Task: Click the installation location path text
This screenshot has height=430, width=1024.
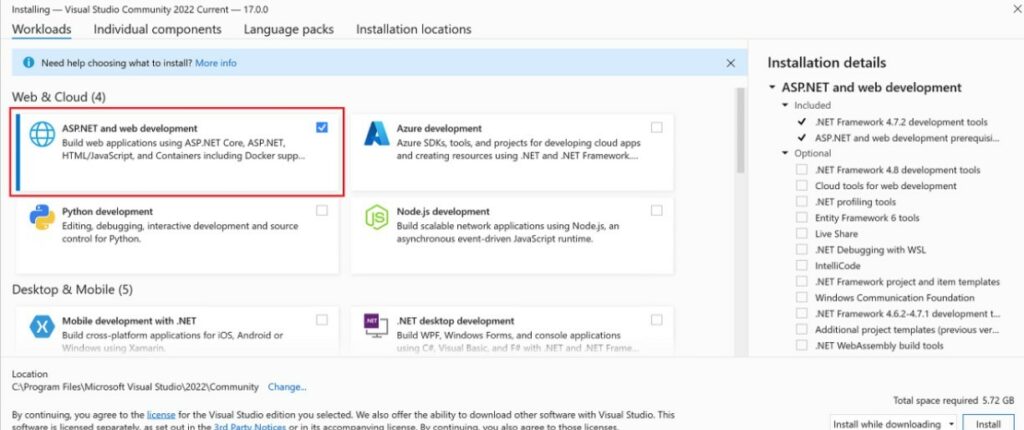Action: [x=135, y=387]
